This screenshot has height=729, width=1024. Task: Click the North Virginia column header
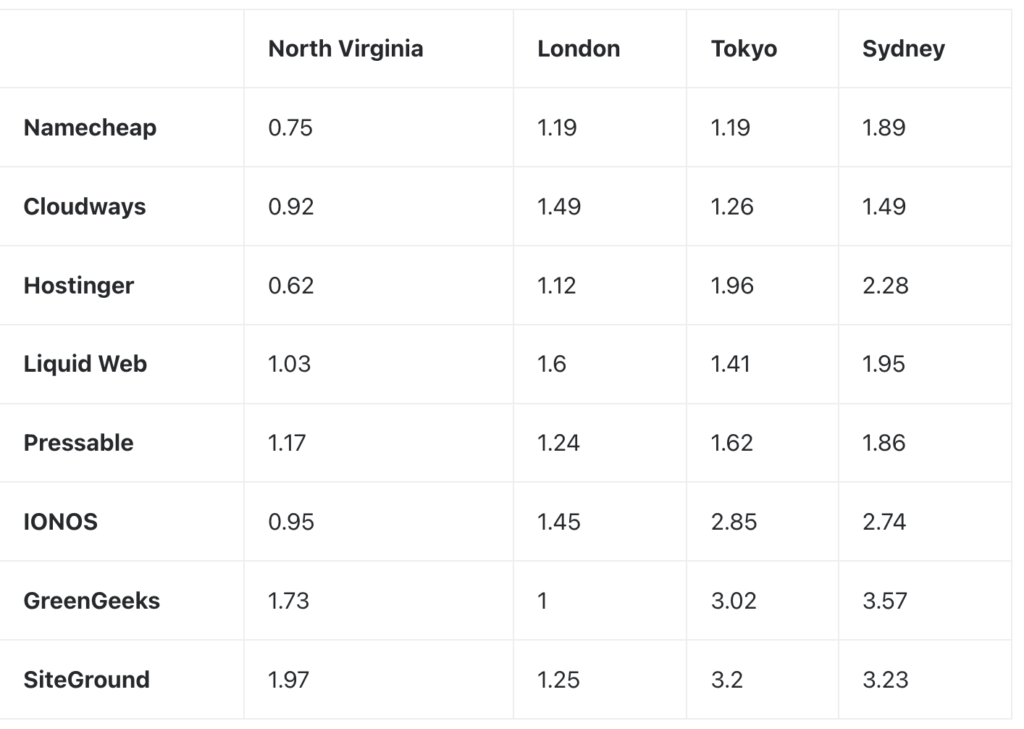pyautogui.click(x=345, y=49)
